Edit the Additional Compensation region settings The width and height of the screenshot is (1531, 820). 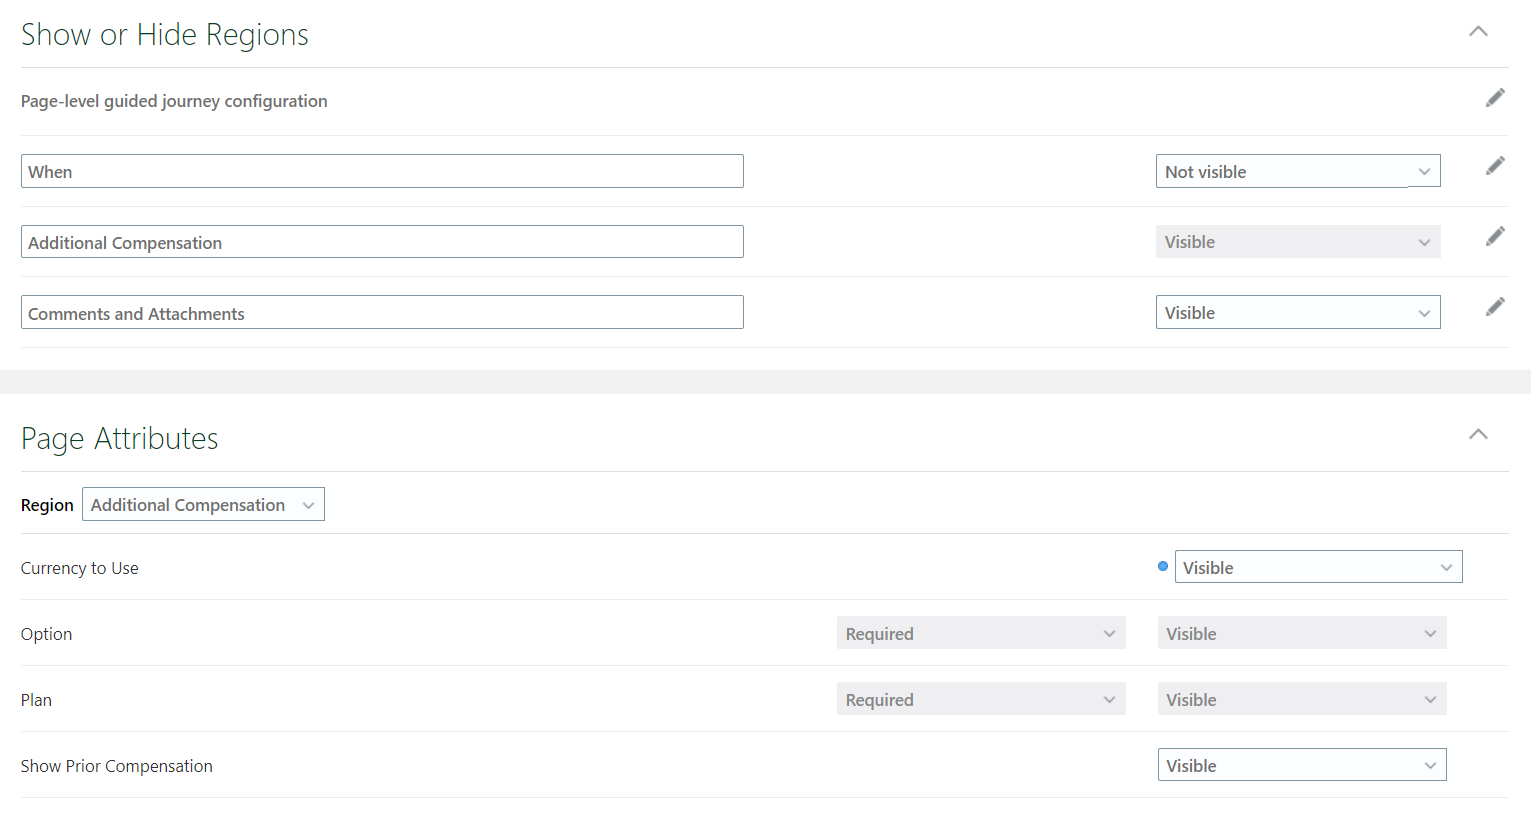[x=1495, y=235]
